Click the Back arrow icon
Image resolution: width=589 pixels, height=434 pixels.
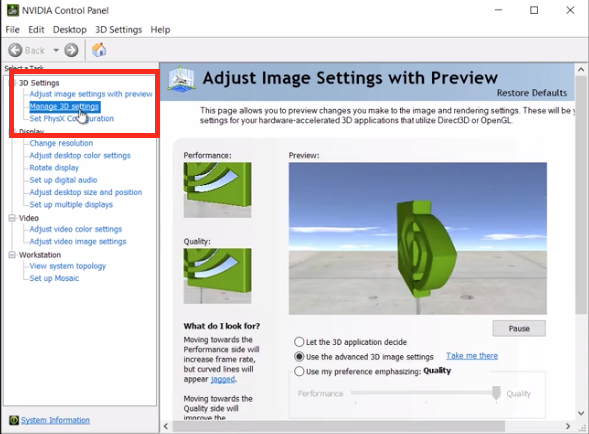[x=15, y=50]
